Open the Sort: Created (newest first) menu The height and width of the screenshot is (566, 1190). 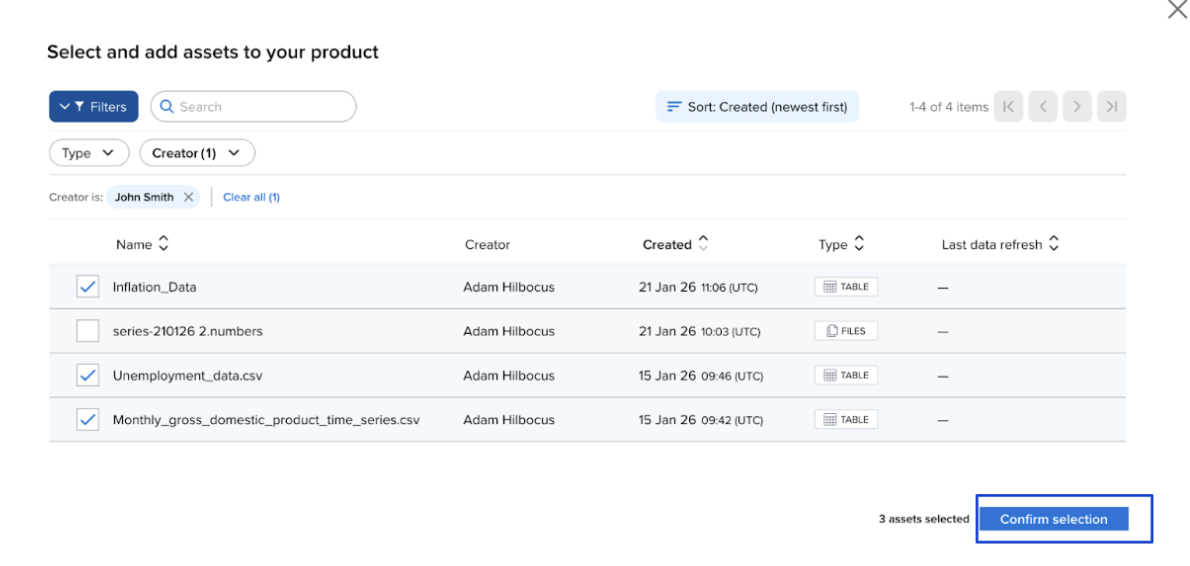pyautogui.click(x=757, y=107)
